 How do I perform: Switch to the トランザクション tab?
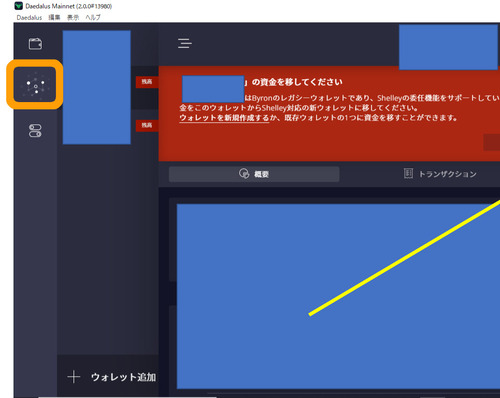coord(440,174)
